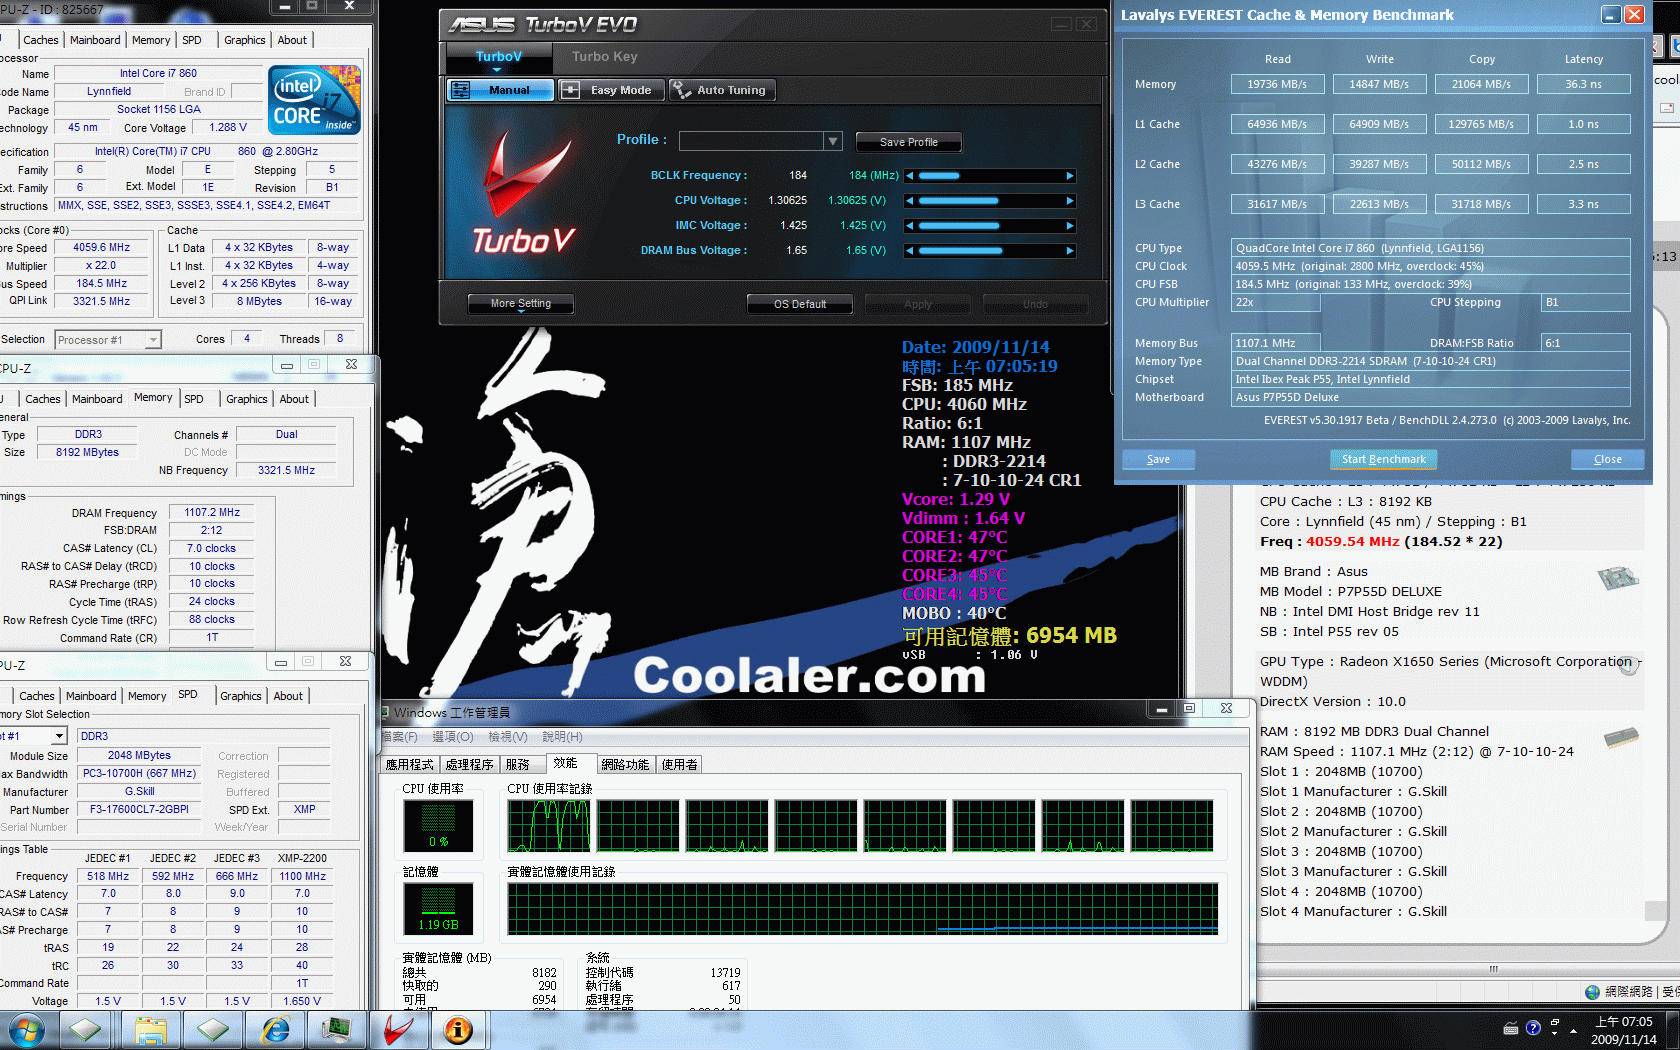The image size is (1680, 1050).
Task: Click the OS Default button in TurboV
Action: tap(799, 304)
